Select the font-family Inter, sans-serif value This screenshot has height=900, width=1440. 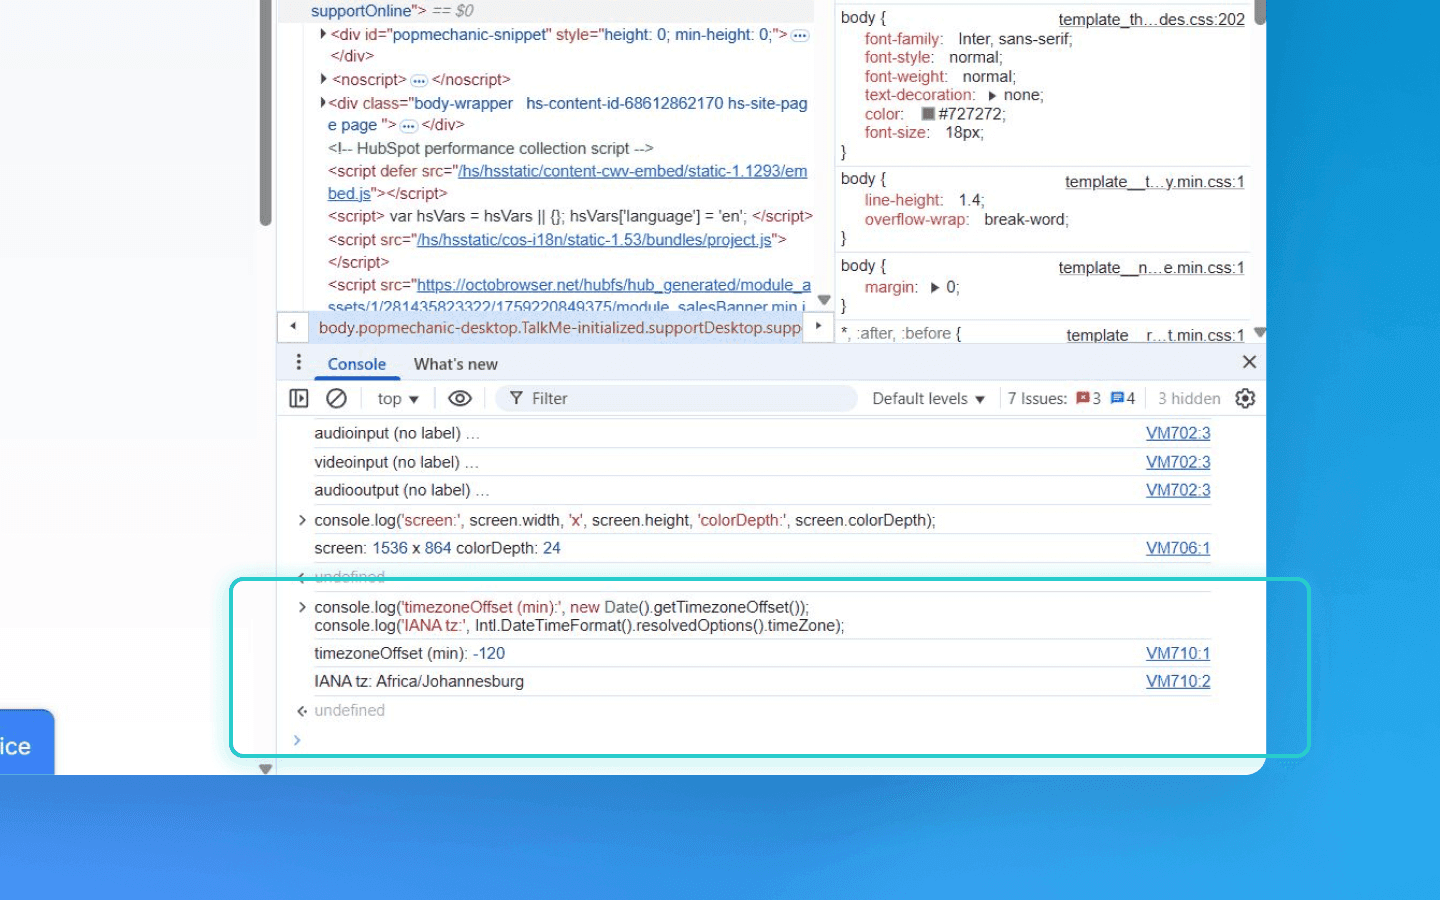tap(1014, 39)
